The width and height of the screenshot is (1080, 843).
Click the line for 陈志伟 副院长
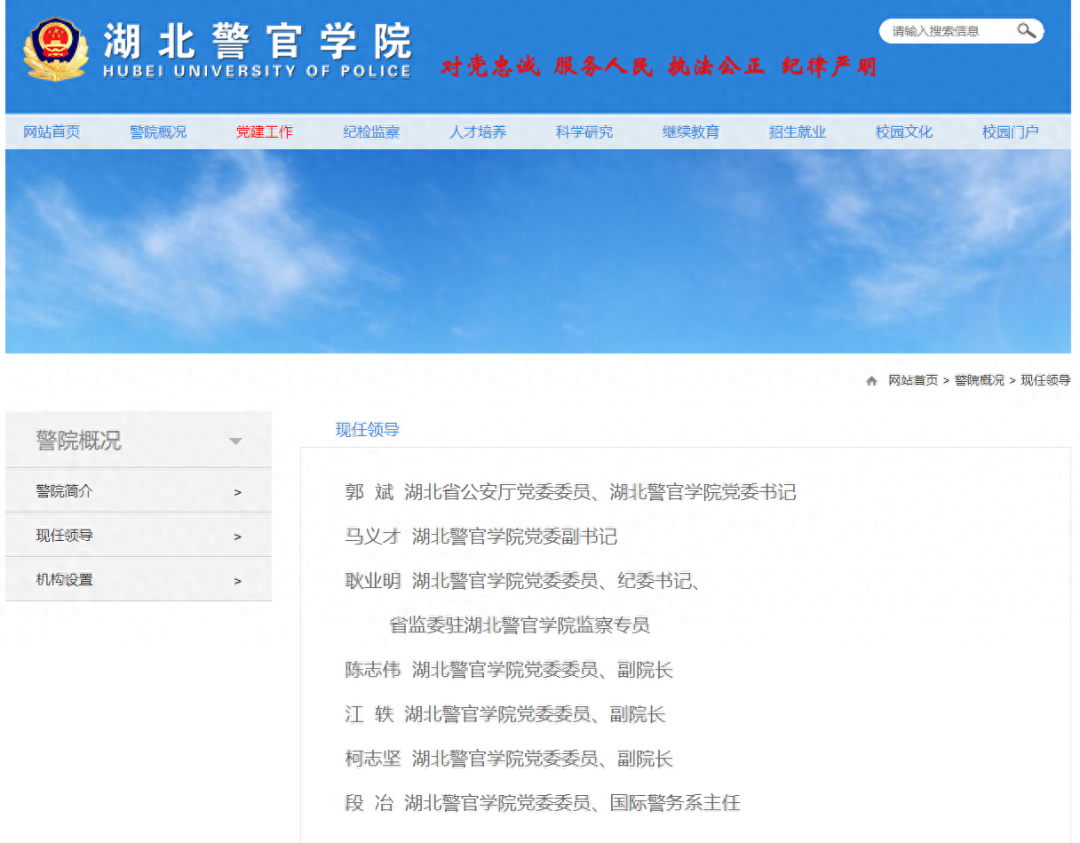click(x=508, y=669)
